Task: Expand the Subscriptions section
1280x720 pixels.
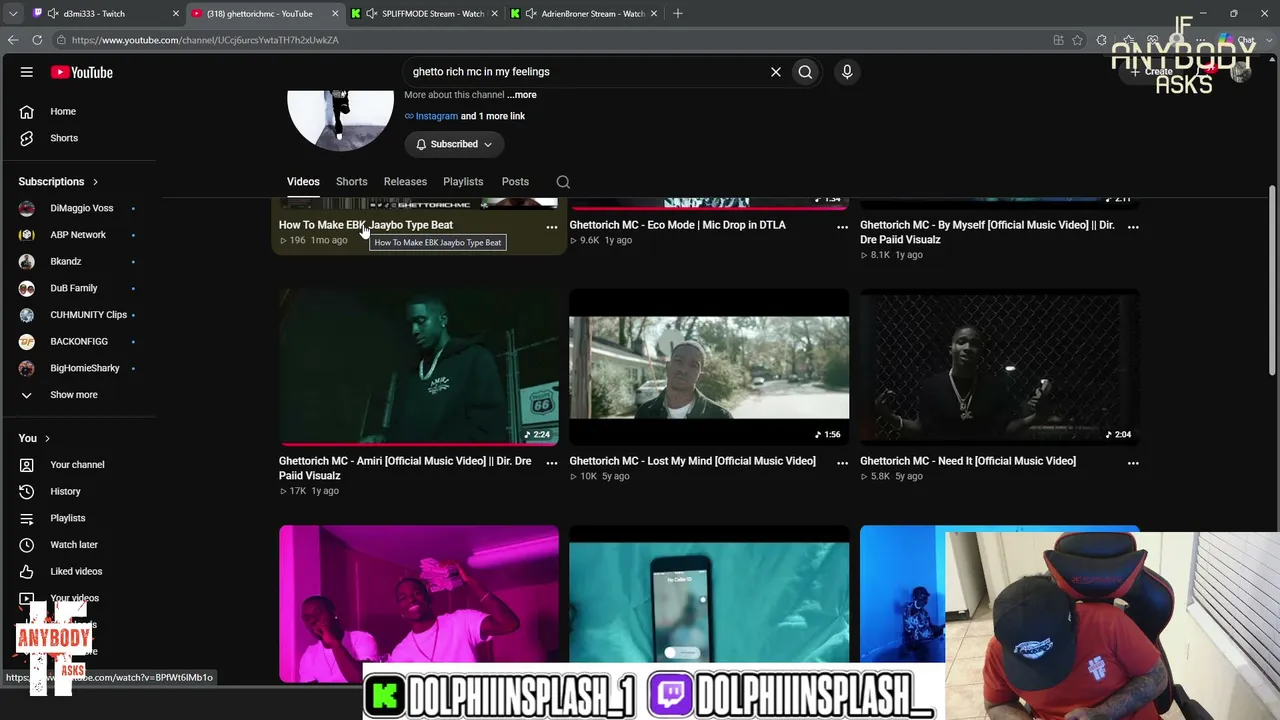Action: tap(58, 182)
